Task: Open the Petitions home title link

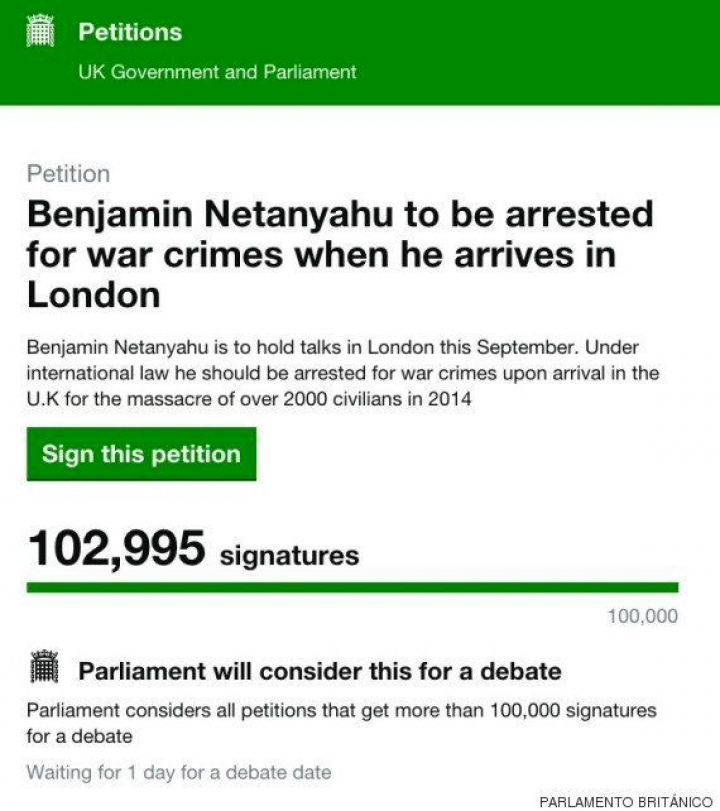Action: 130,32
